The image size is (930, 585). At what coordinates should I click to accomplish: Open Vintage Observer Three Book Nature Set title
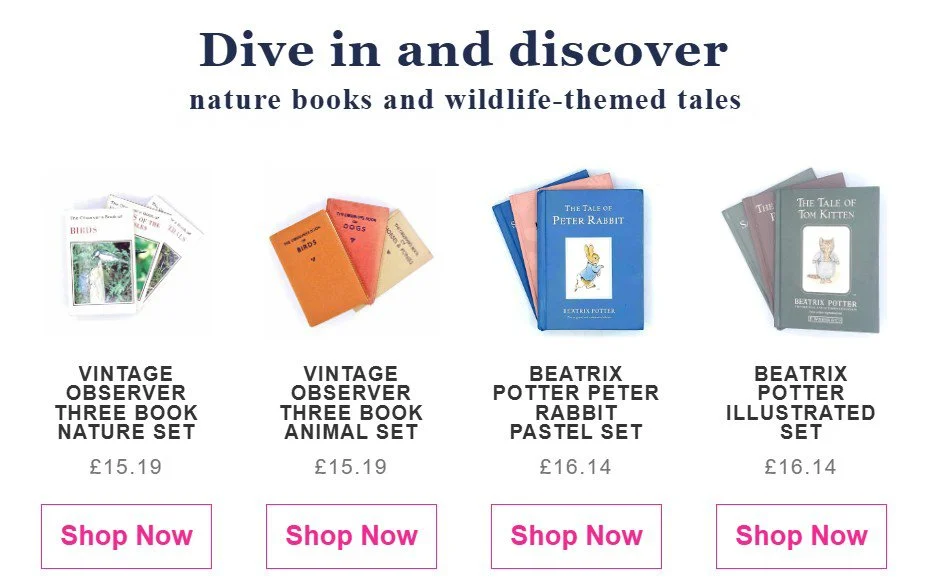click(126, 403)
